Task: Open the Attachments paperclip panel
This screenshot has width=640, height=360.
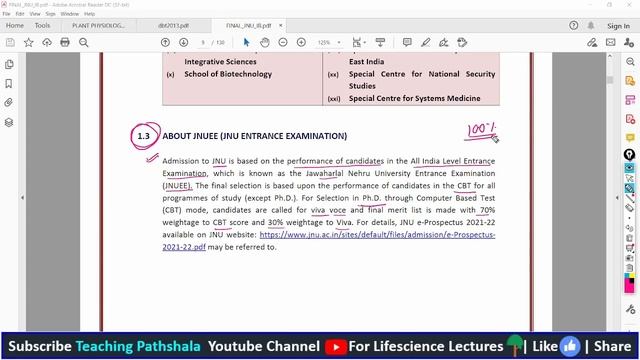Action: (9, 102)
